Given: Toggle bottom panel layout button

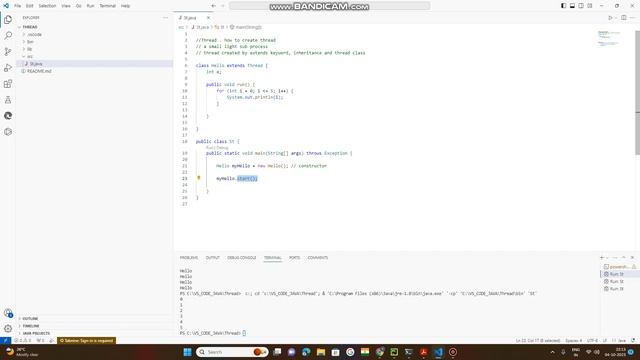Looking at the screenshot, I should (572, 6).
